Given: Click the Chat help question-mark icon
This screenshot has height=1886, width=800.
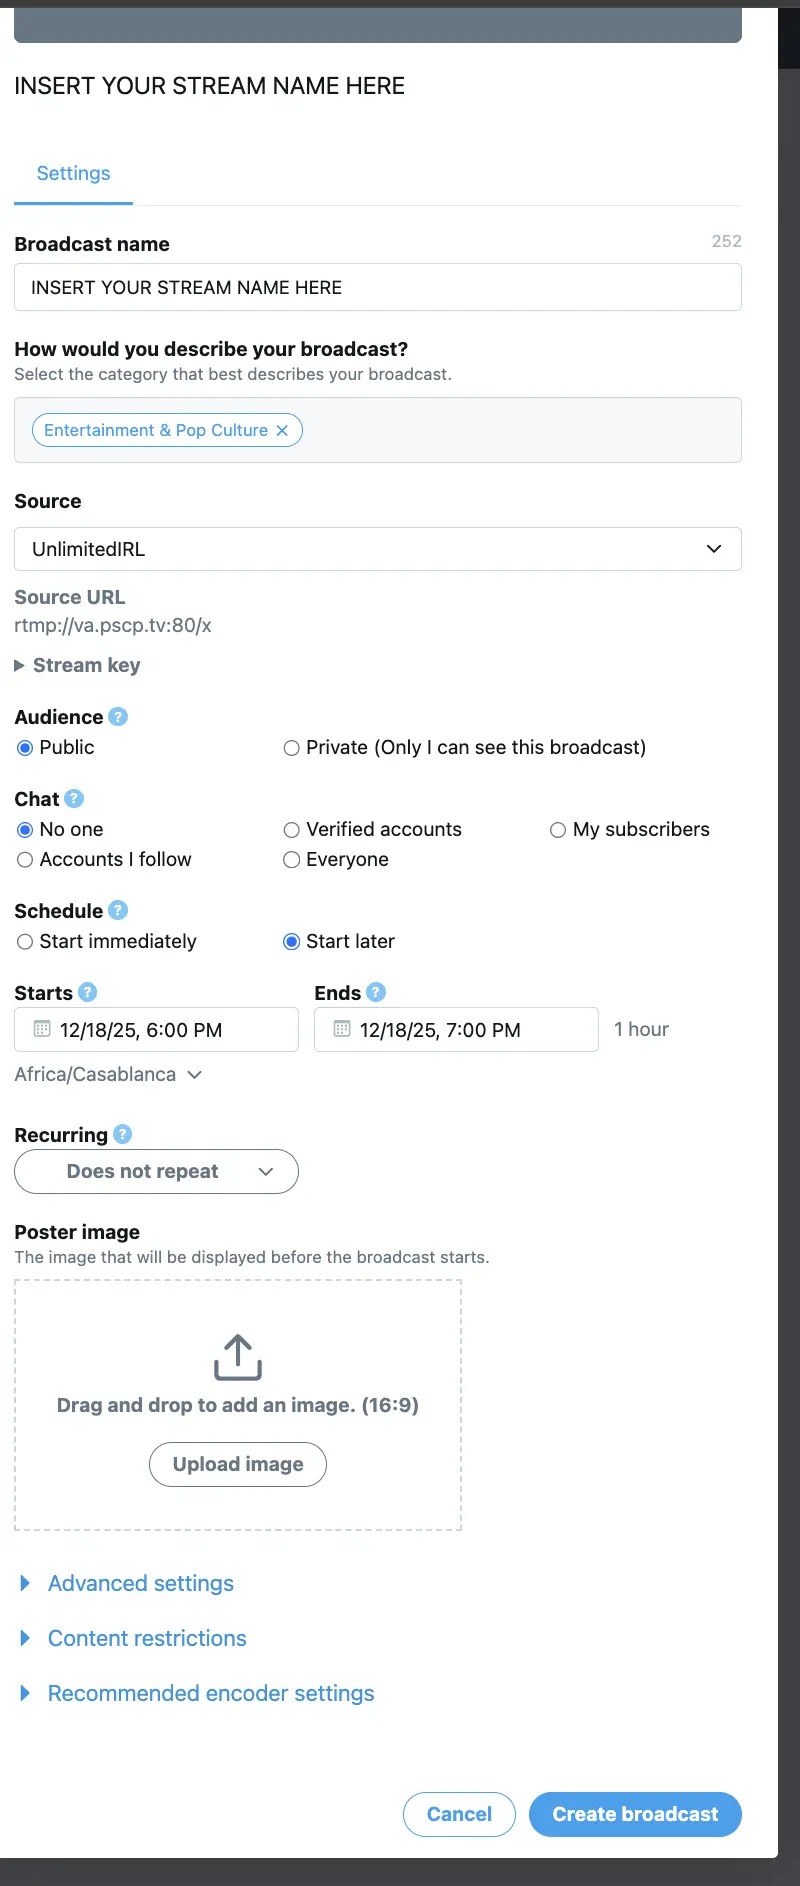Looking at the screenshot, I should click(74, 799).
